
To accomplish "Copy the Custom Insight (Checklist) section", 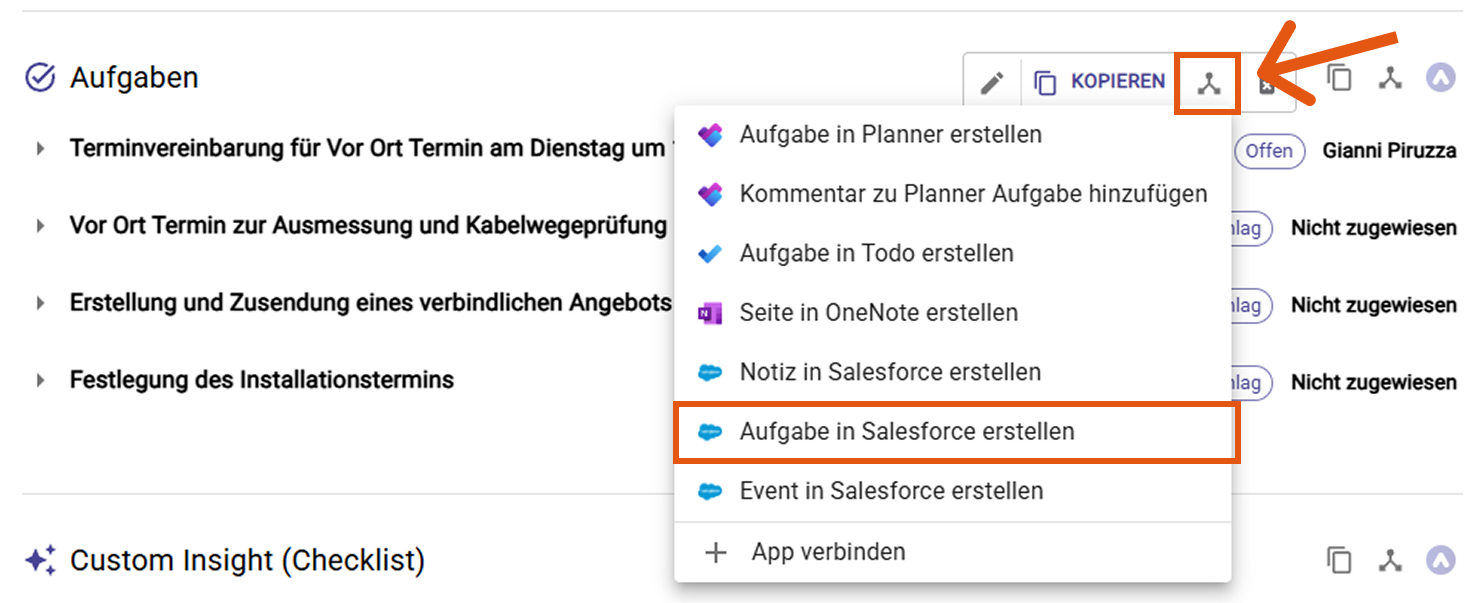I will coord(1339,560).
